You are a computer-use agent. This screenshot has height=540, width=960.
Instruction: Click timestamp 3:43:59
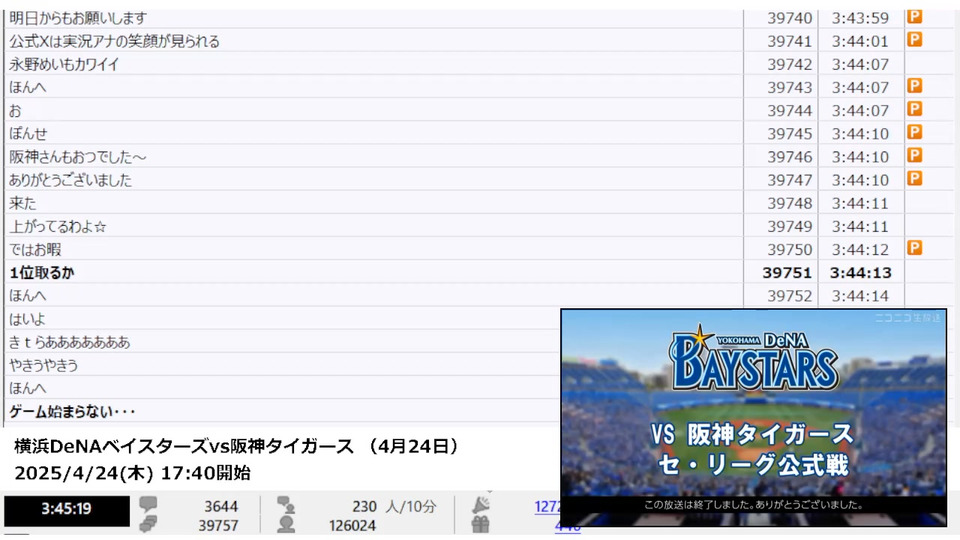tap(860, 18)
